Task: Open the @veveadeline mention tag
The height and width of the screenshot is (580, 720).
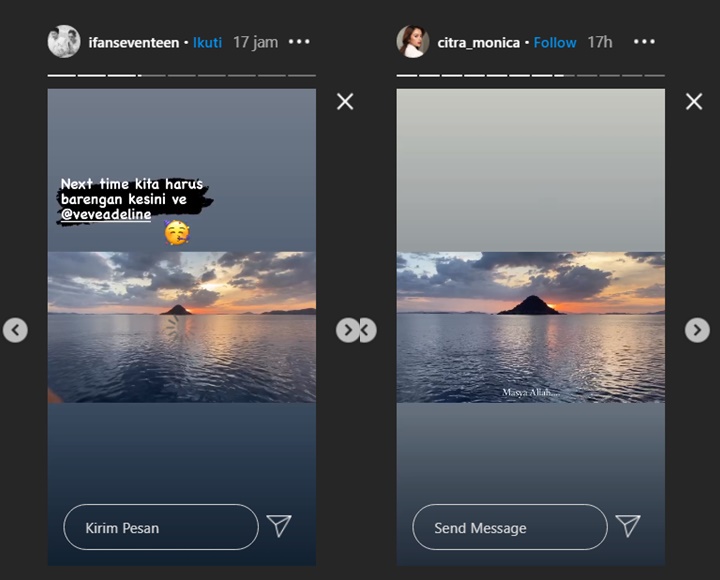Action: (105, 214)
